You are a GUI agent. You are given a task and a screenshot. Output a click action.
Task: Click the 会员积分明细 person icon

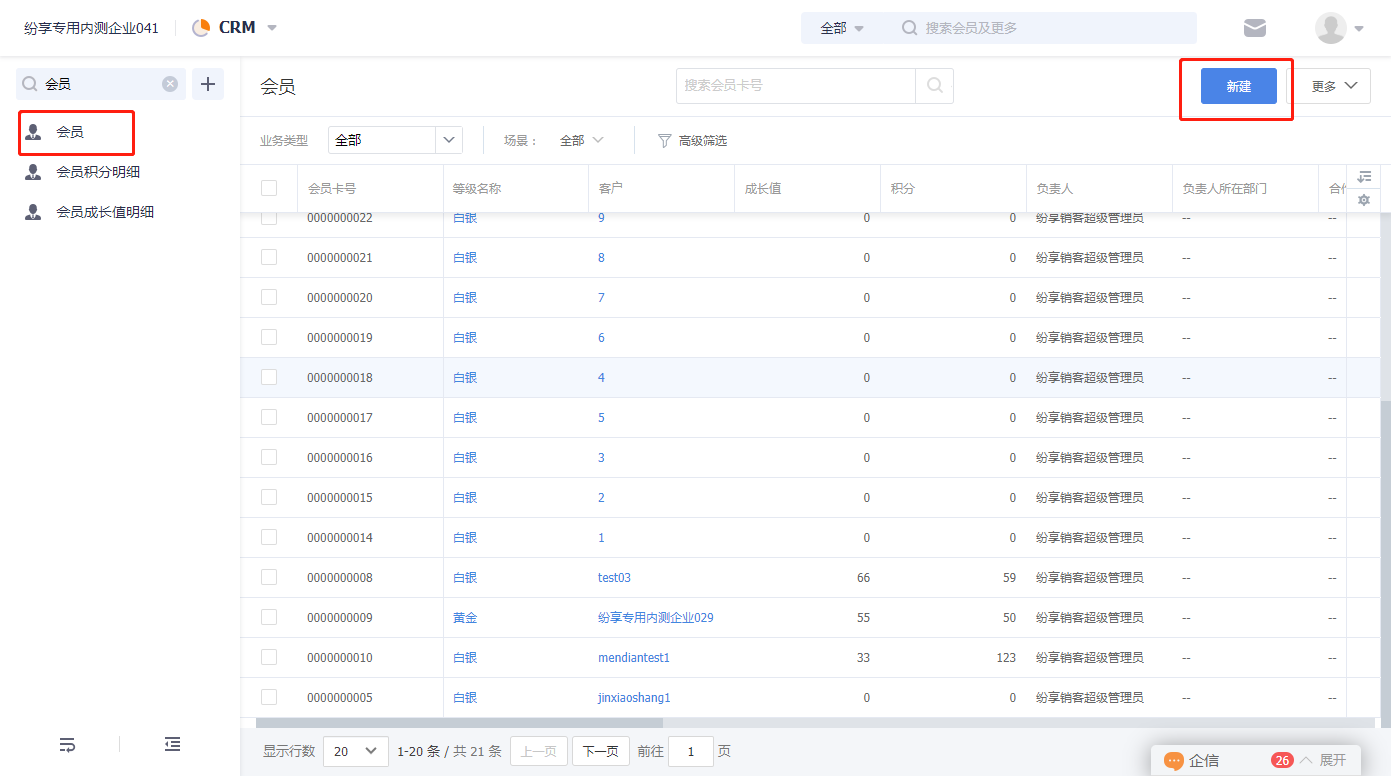pos(34,172)
